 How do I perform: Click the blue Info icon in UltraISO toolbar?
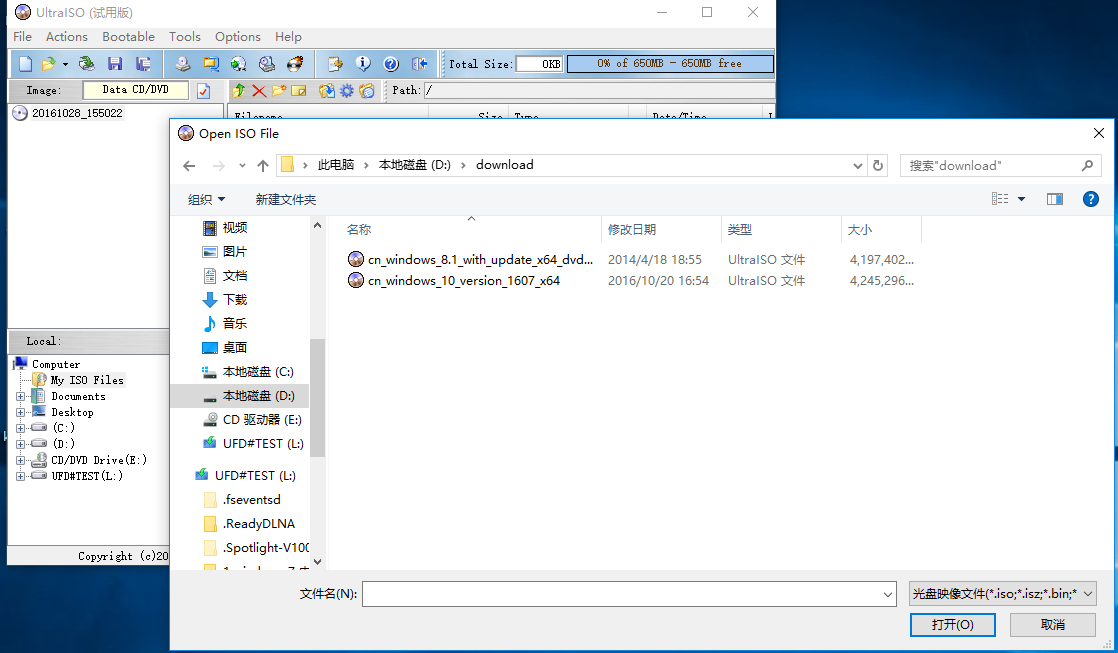pyautogui.click(x=363, y=64)
